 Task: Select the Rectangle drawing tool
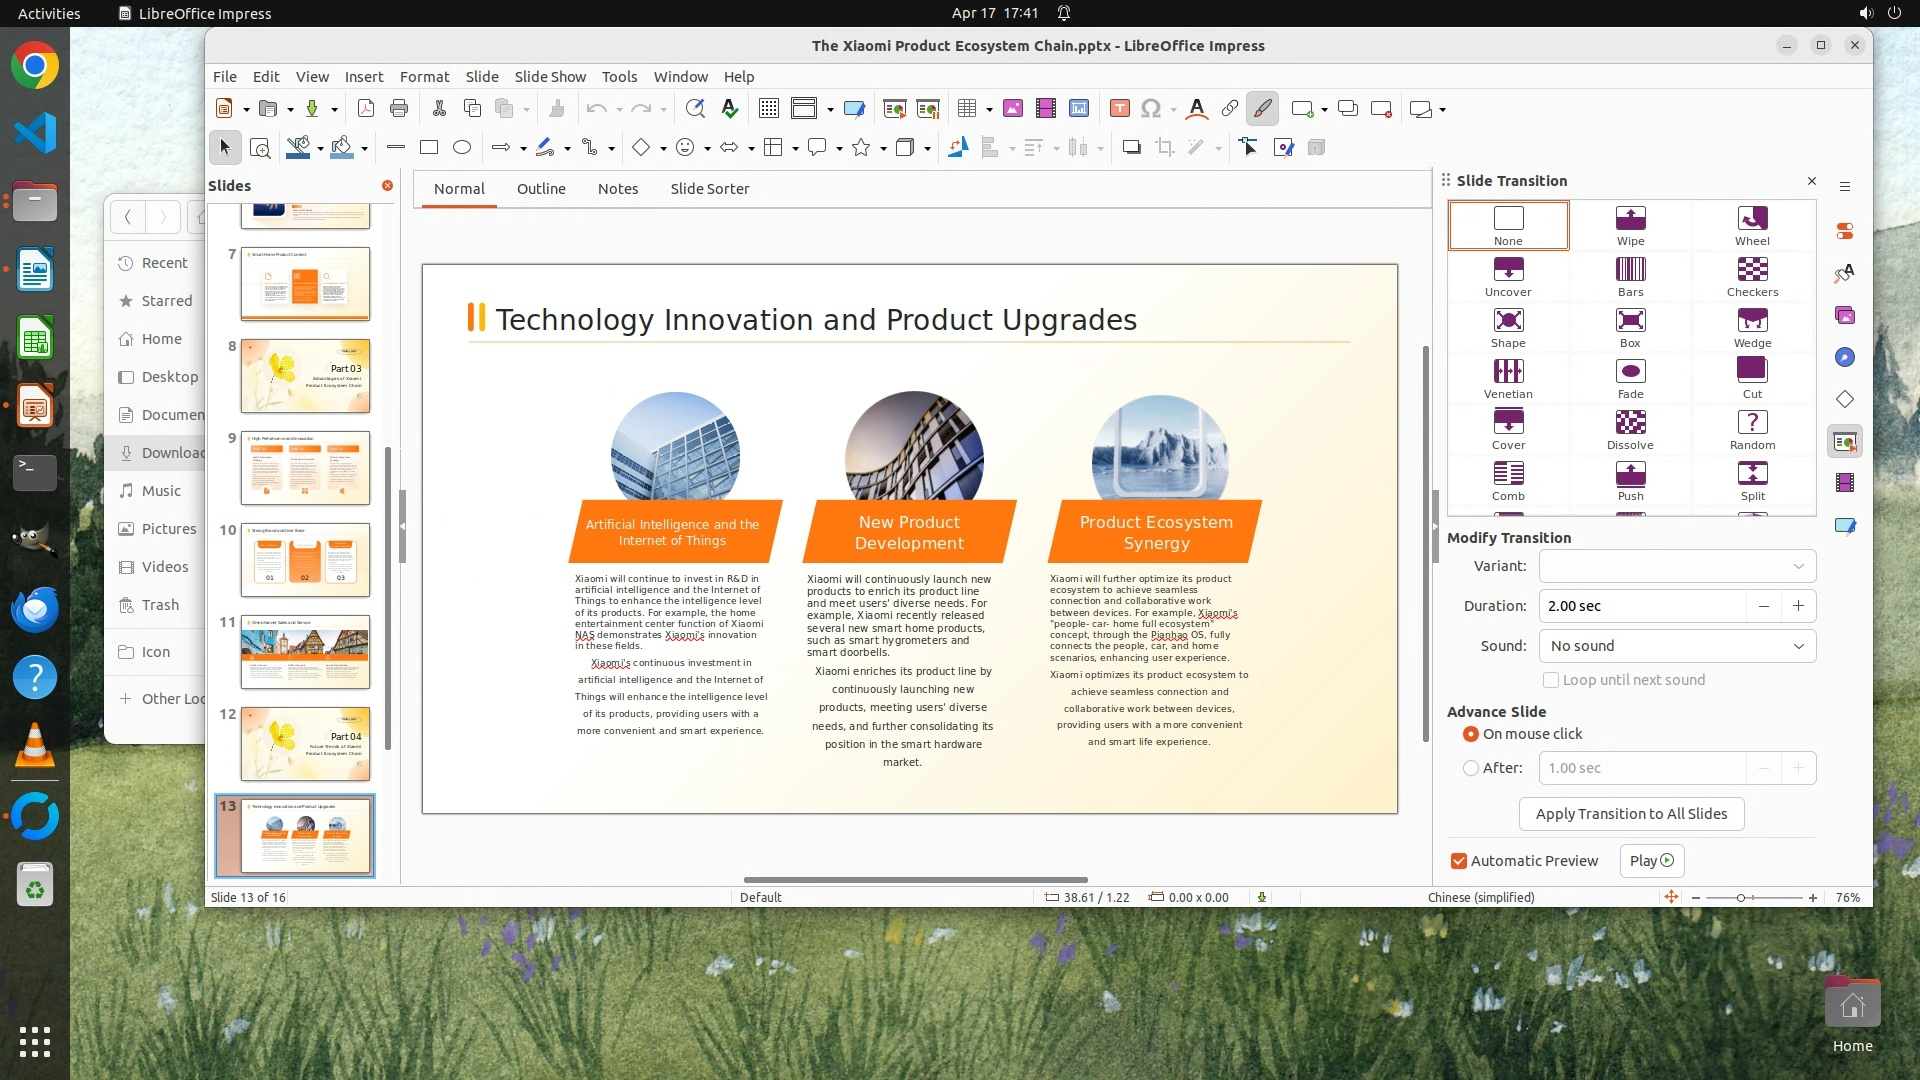click(429, 148)
